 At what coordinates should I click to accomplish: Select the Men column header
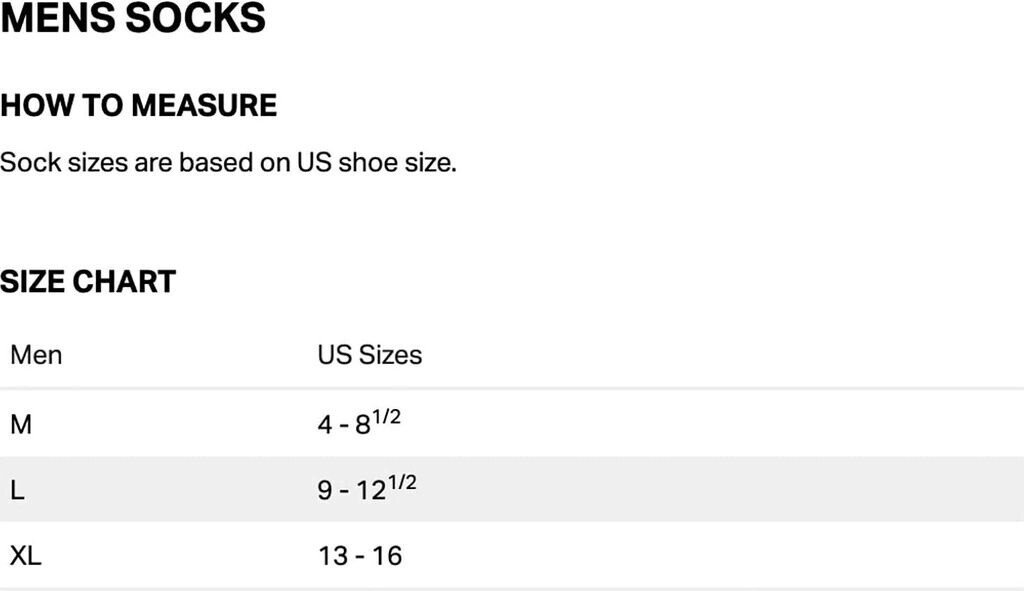tap(36, 355)
